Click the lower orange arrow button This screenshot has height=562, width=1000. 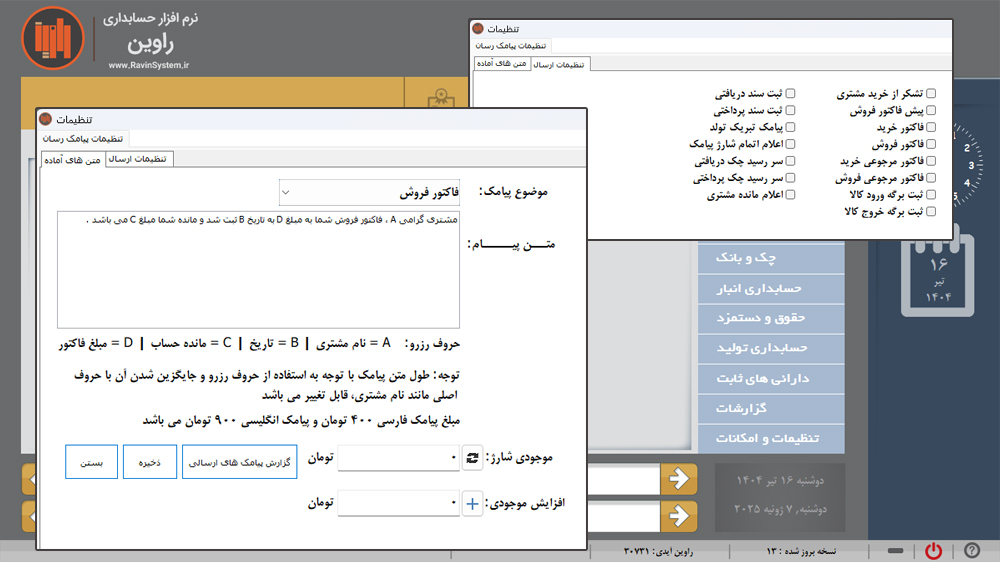(x=679, y=516)
